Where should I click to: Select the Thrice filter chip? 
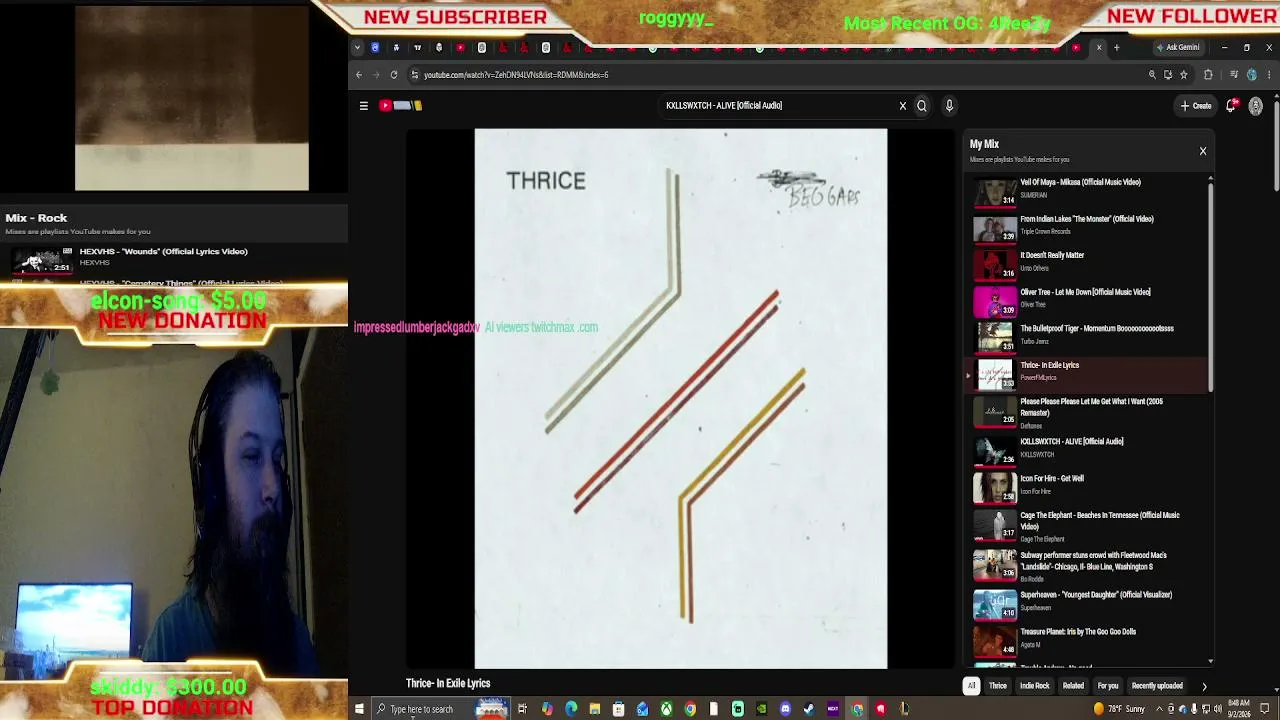998,686
